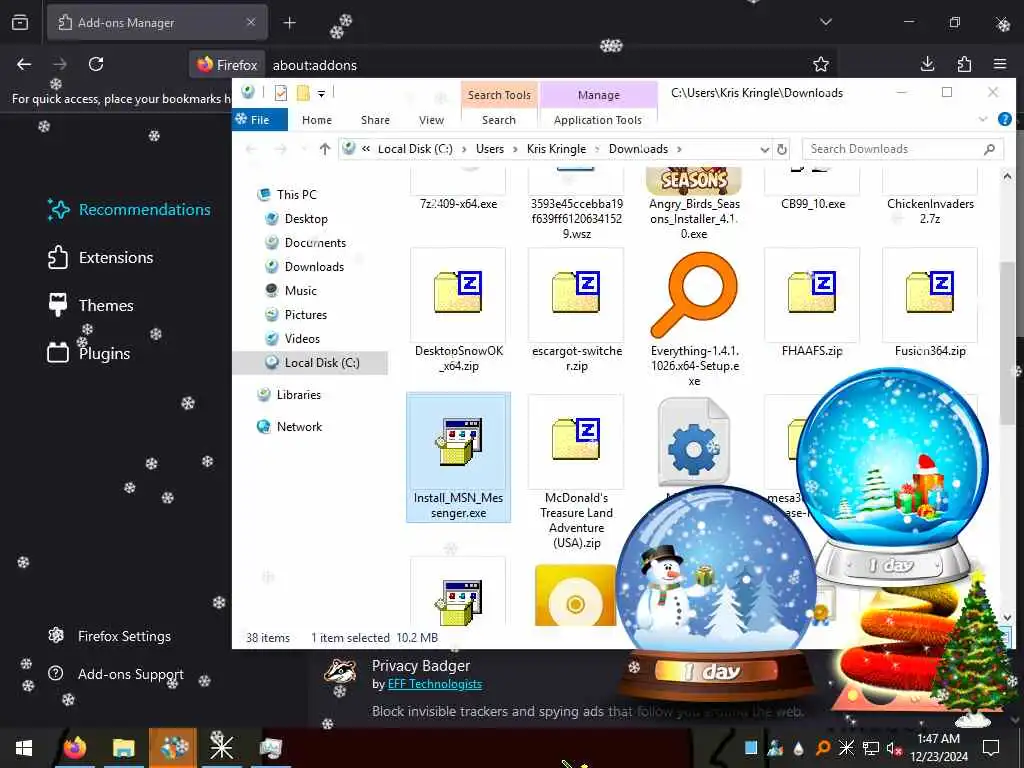
Task: Select Everything-1.4.1.1026.x64-Setup.exe file
Action: (x=694, y=319)
